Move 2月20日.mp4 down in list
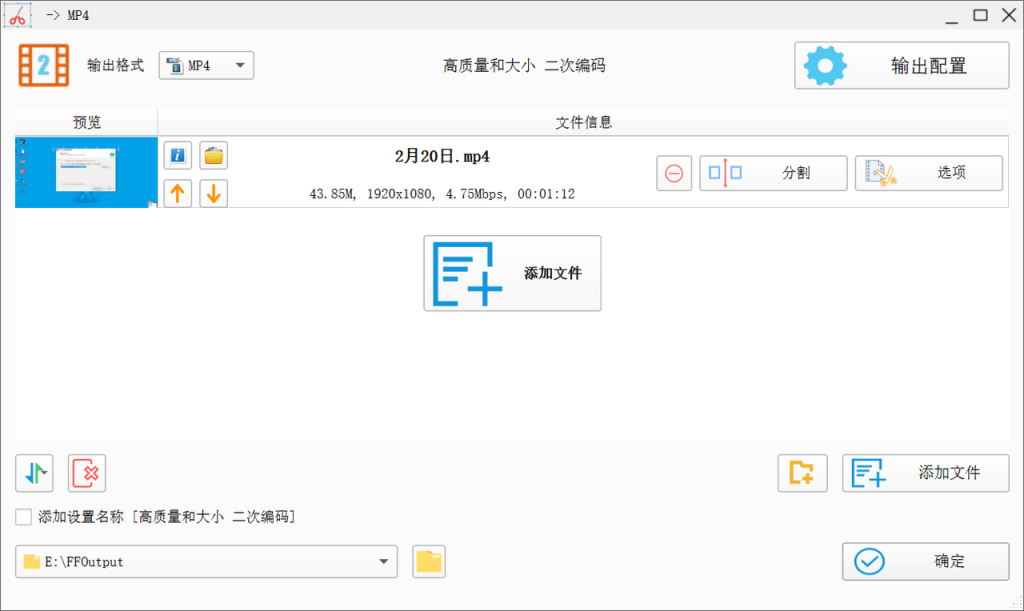Viewport: 1024px width, 611px height. coord(214,193)
